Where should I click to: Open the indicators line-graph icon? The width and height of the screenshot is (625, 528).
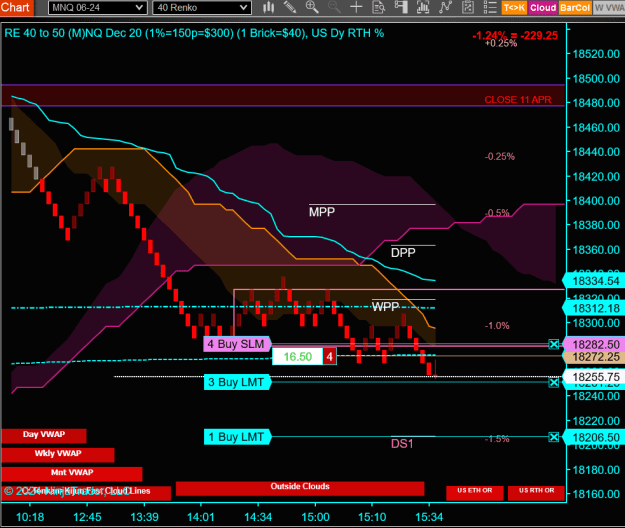pyautogui.click(x=445, y=7)
